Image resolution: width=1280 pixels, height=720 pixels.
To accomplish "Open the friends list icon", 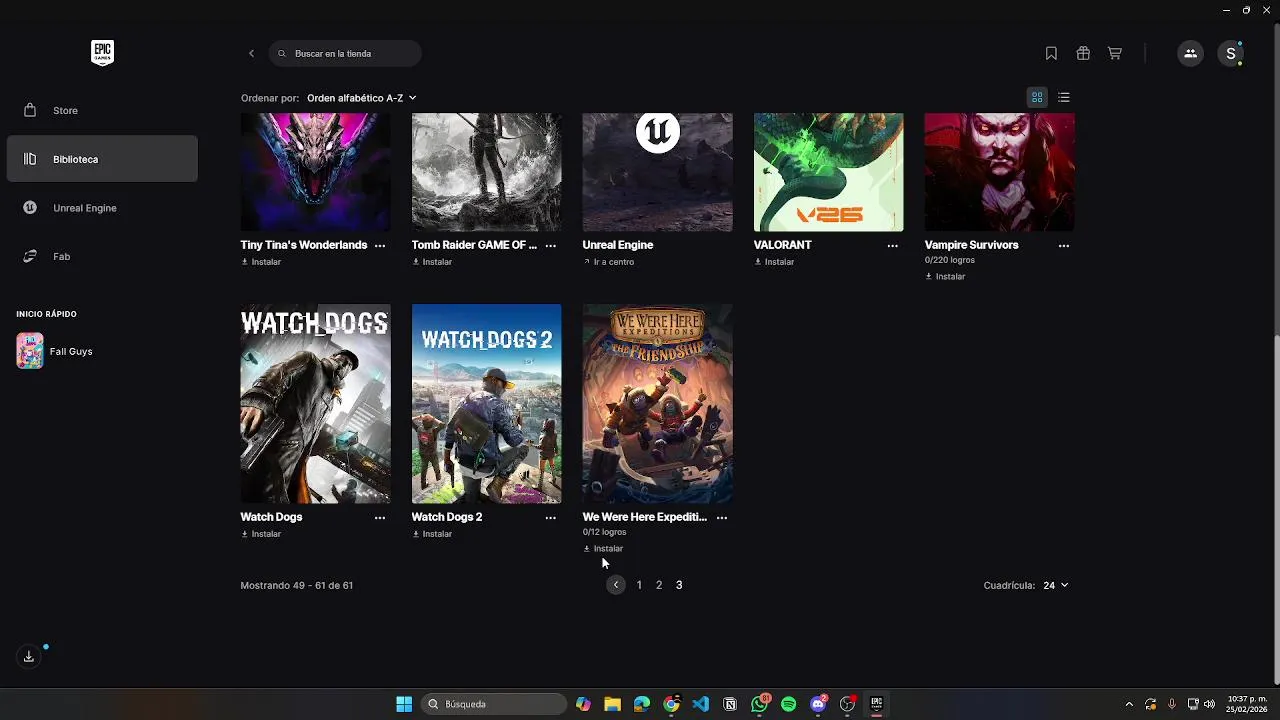I will coord(1190,53).
